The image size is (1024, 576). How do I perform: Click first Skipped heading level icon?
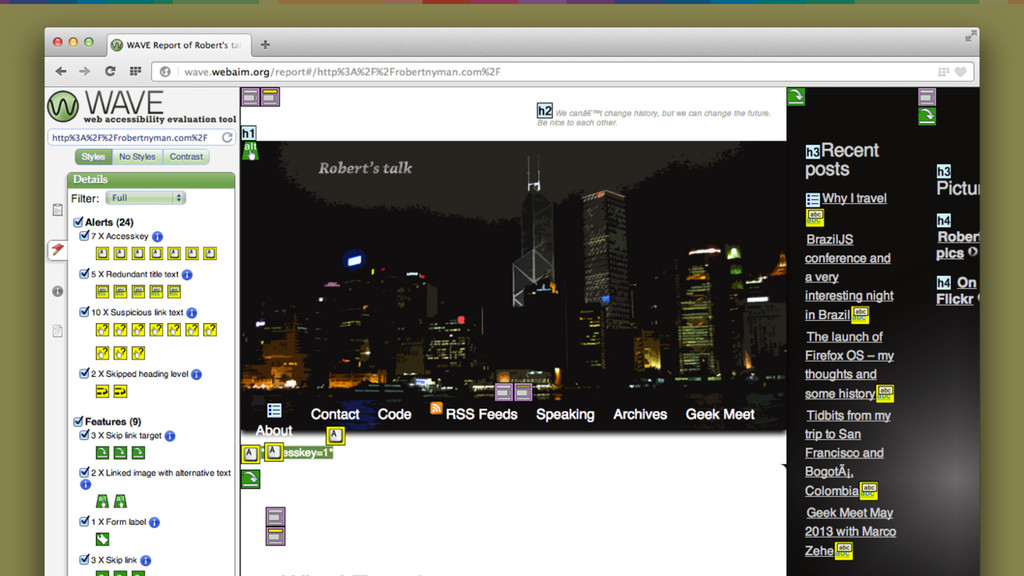(103, 392)
